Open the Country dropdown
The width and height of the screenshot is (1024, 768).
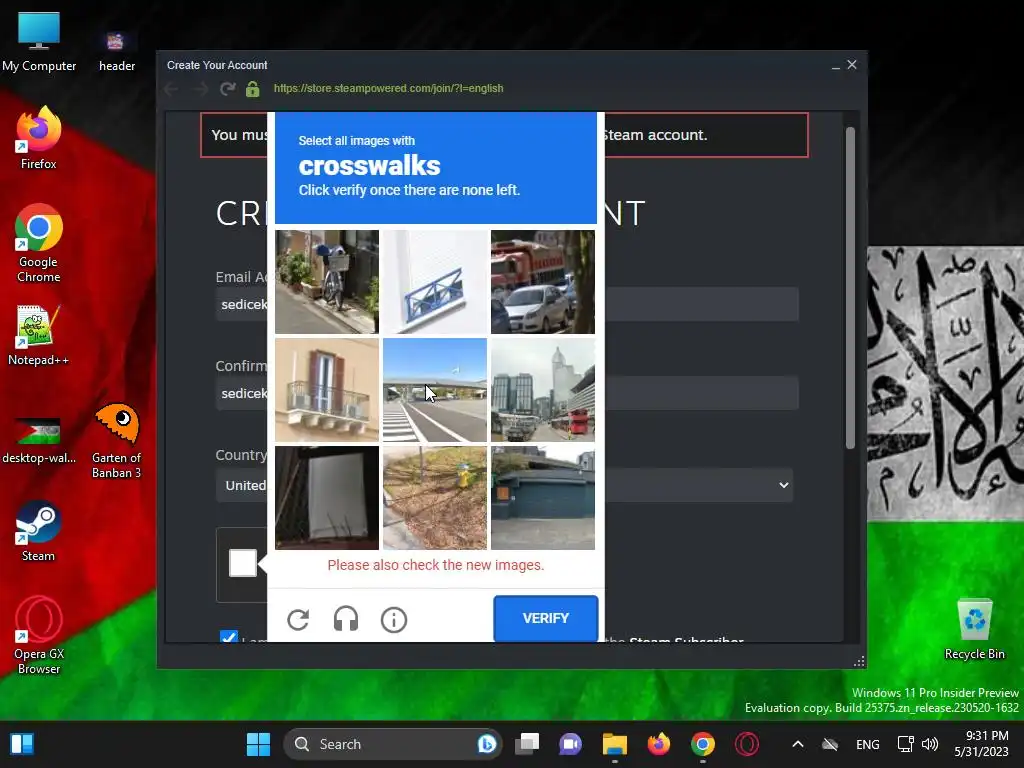pyautogui.click(x=504, y=485)
